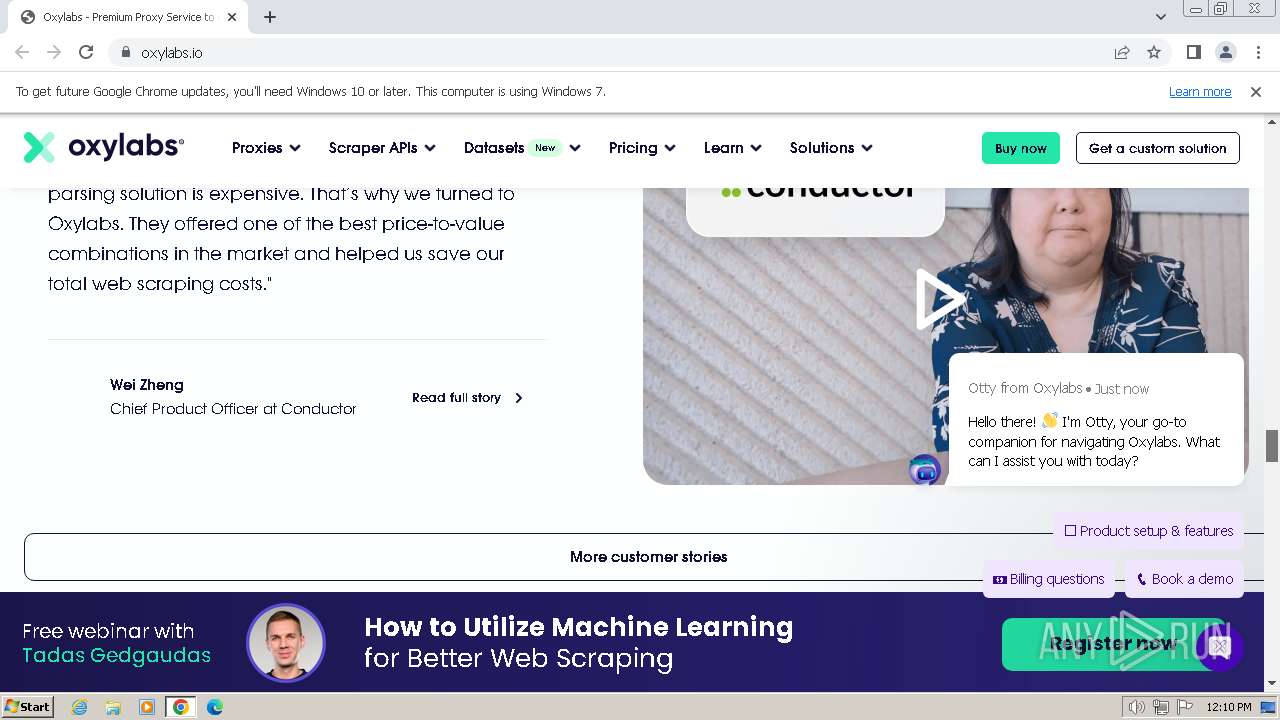Open the Chrome three-dot menu

click(x=1256, y=52)
